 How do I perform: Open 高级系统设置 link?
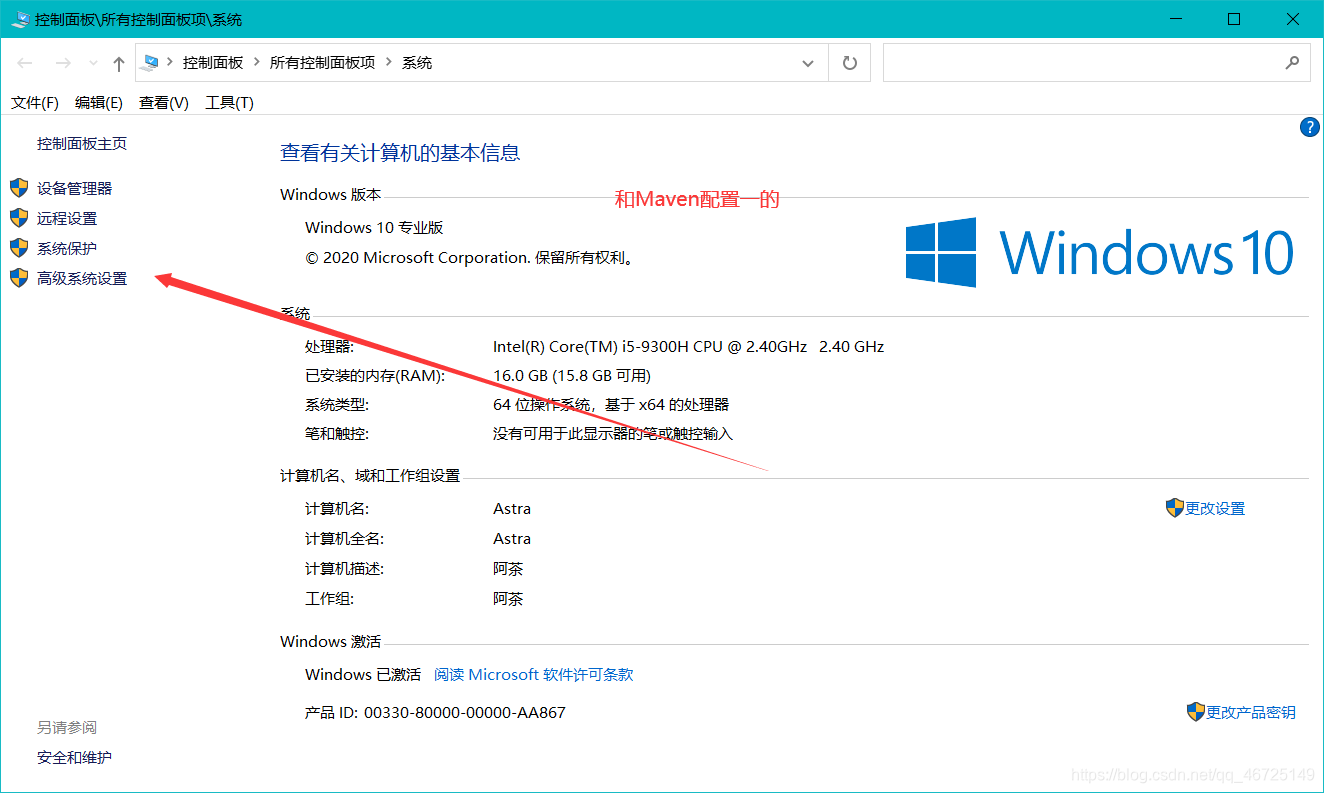[x=82, y=278]
